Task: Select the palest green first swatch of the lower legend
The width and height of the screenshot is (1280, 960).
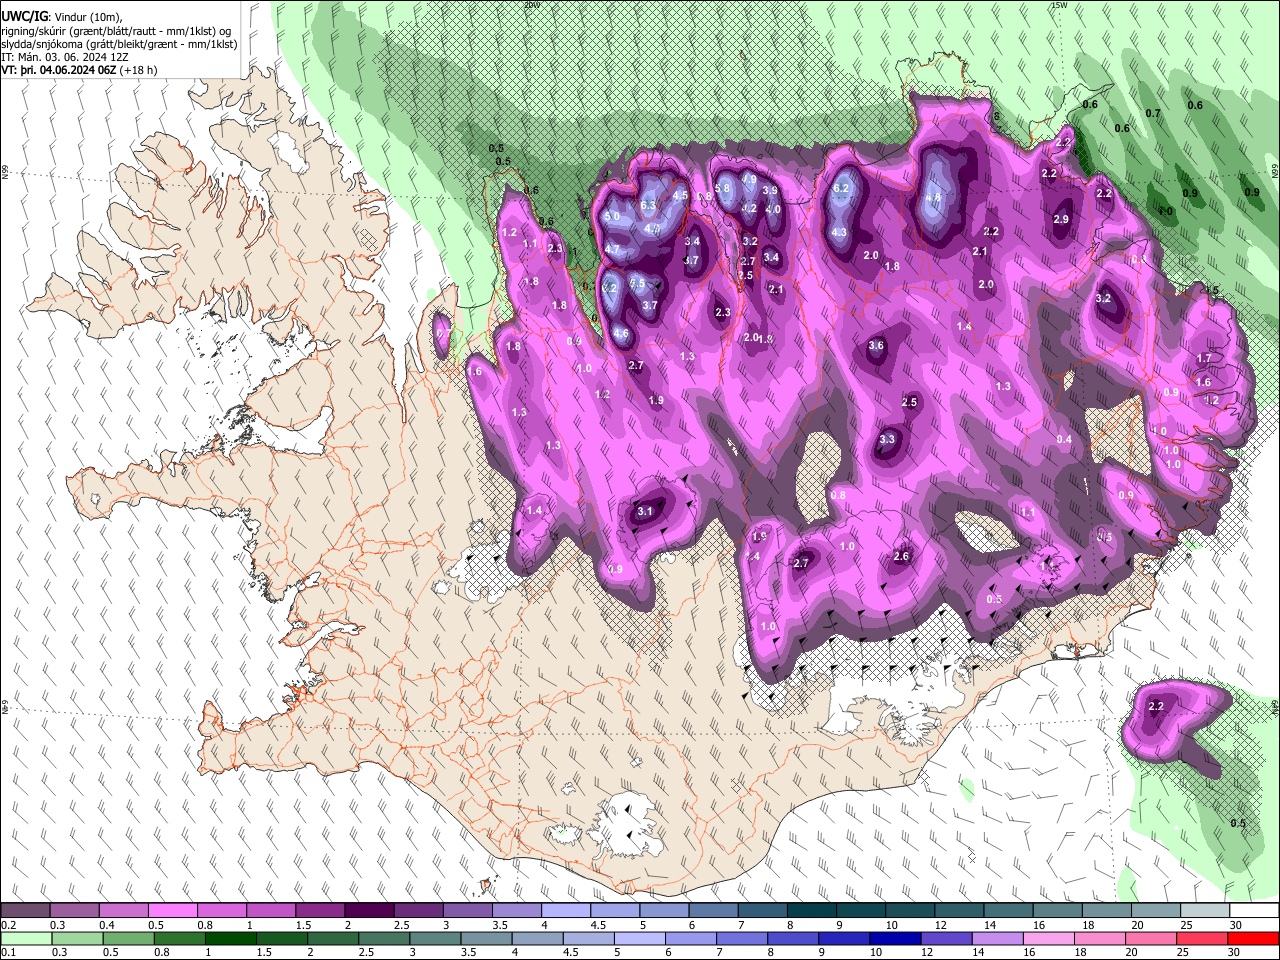Action: click(25, 938)
